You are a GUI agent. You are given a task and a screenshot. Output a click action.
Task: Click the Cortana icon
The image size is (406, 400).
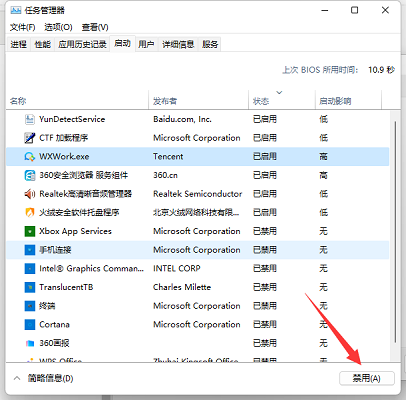(x=30, y=325)
